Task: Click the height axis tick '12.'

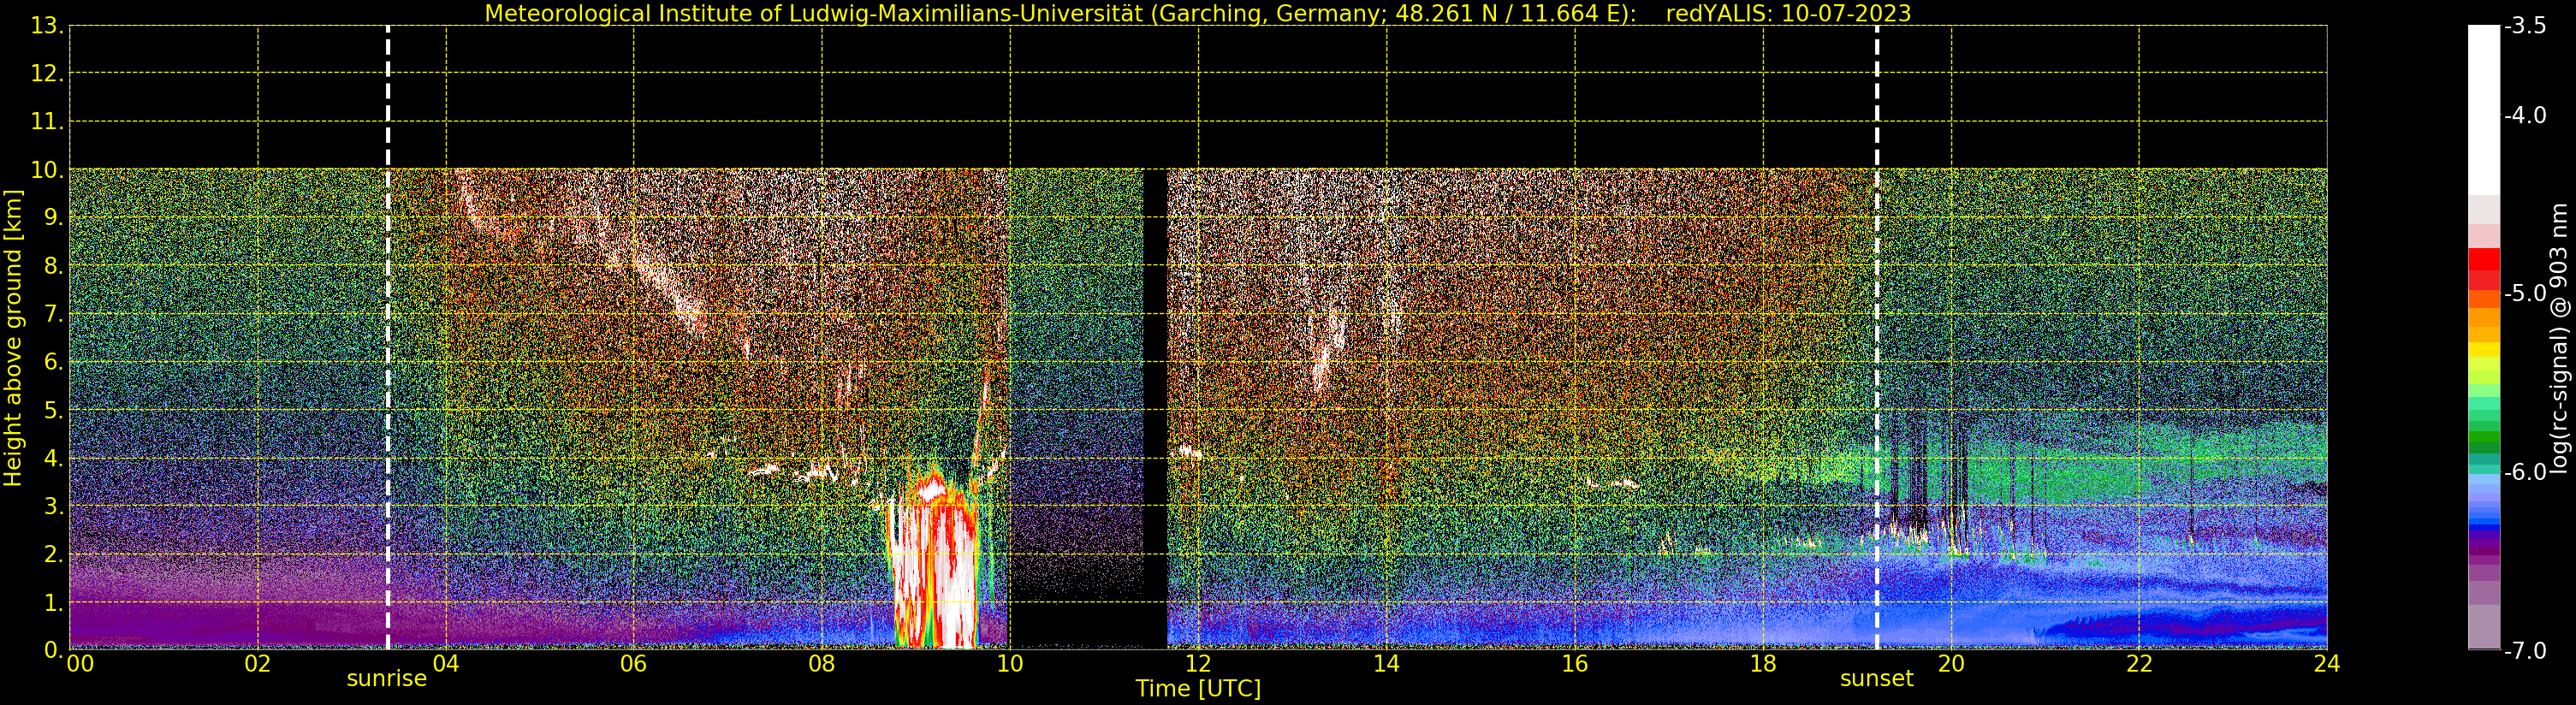Action: tap(47, 73)
